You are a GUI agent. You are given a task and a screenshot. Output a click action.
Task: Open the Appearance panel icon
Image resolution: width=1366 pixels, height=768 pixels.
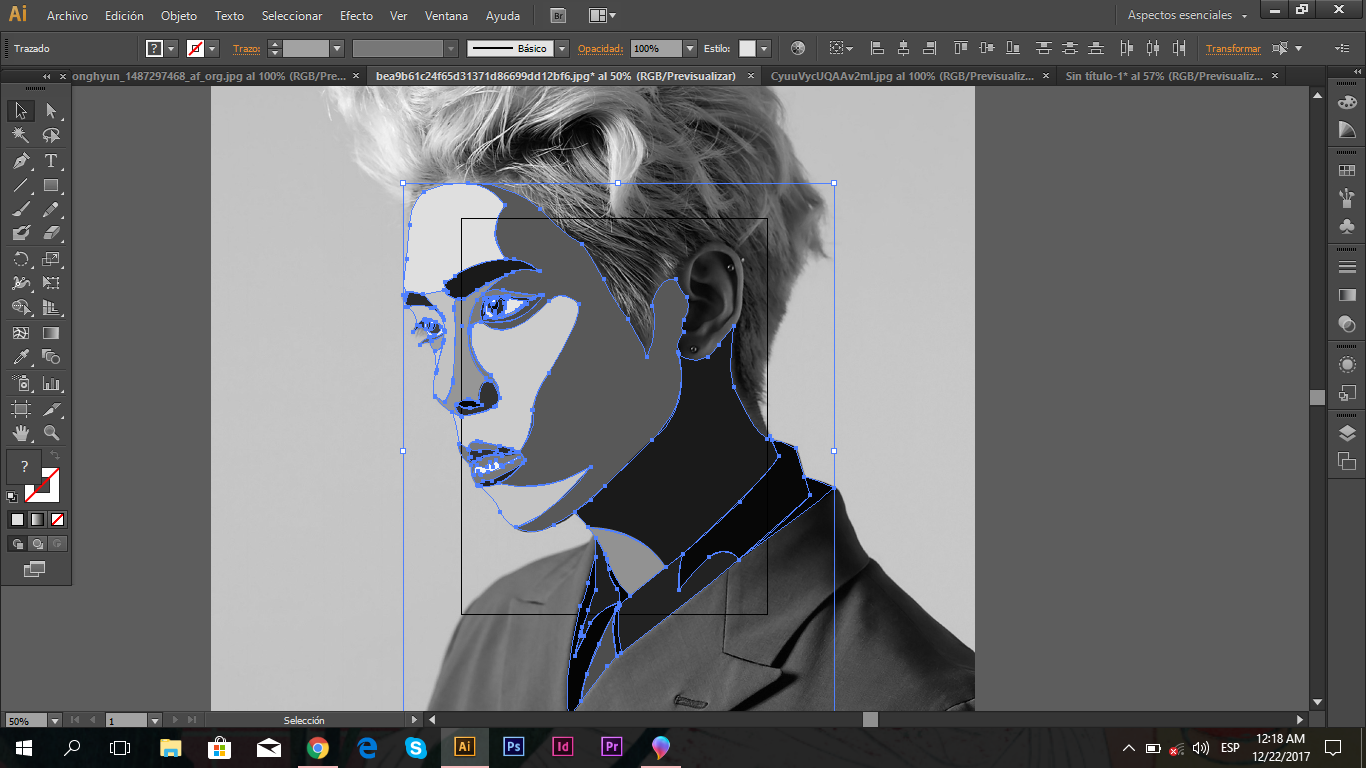click(x=1347, y=365)
